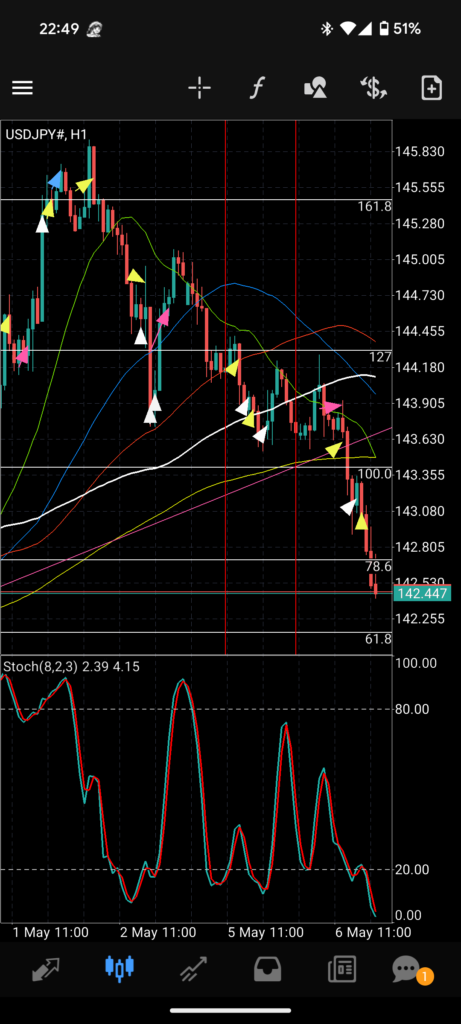
Task: Open the symbol switch dollar icon
Action: (x=374, y=88)
